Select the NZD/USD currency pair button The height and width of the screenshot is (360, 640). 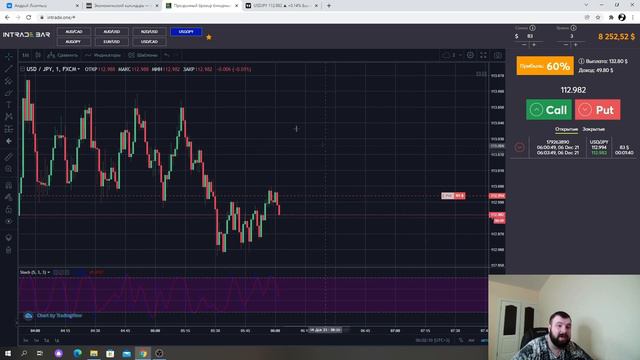[149, 32]
